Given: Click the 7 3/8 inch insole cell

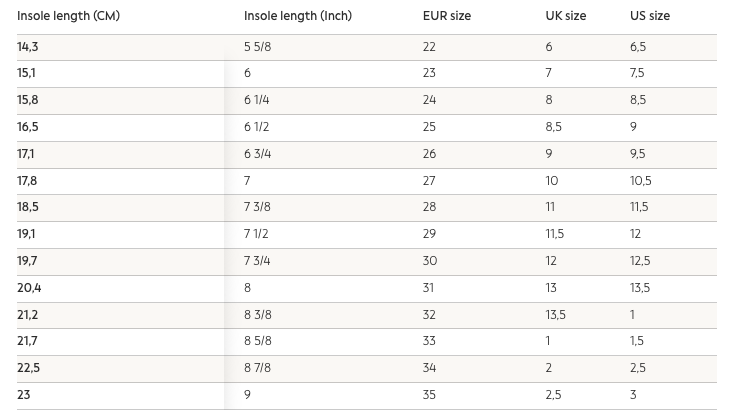Looking at the screenshot, I should pyautogui.click(x=257, y=207).
